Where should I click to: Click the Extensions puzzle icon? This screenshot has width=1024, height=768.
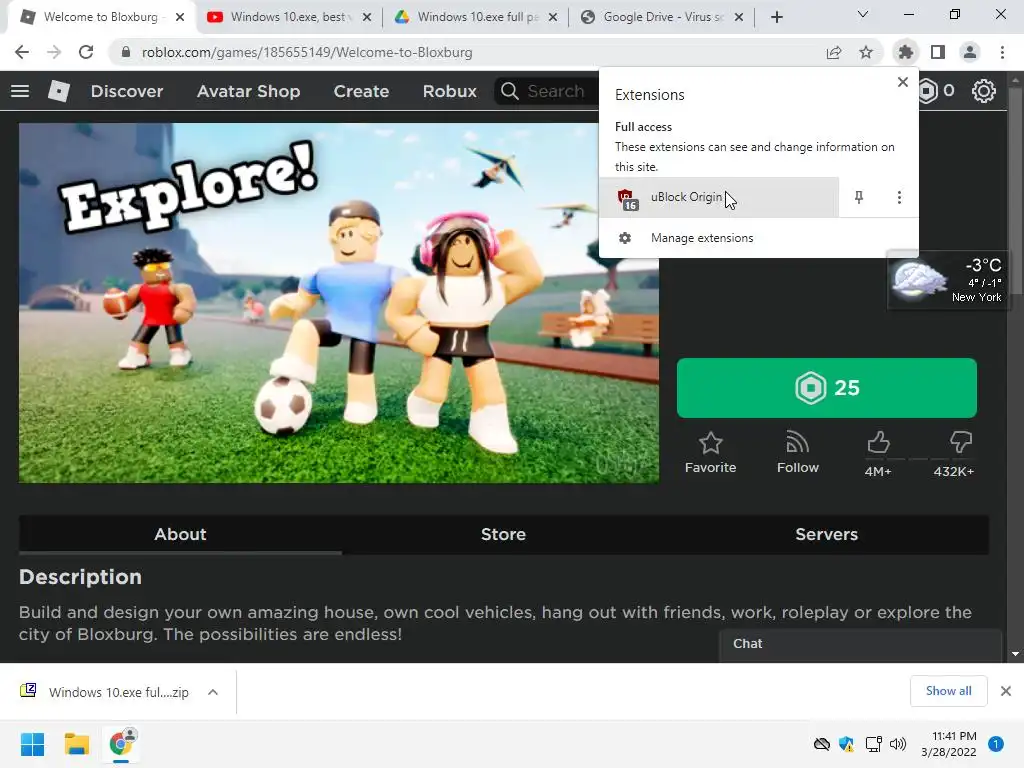tap(906, 52)
